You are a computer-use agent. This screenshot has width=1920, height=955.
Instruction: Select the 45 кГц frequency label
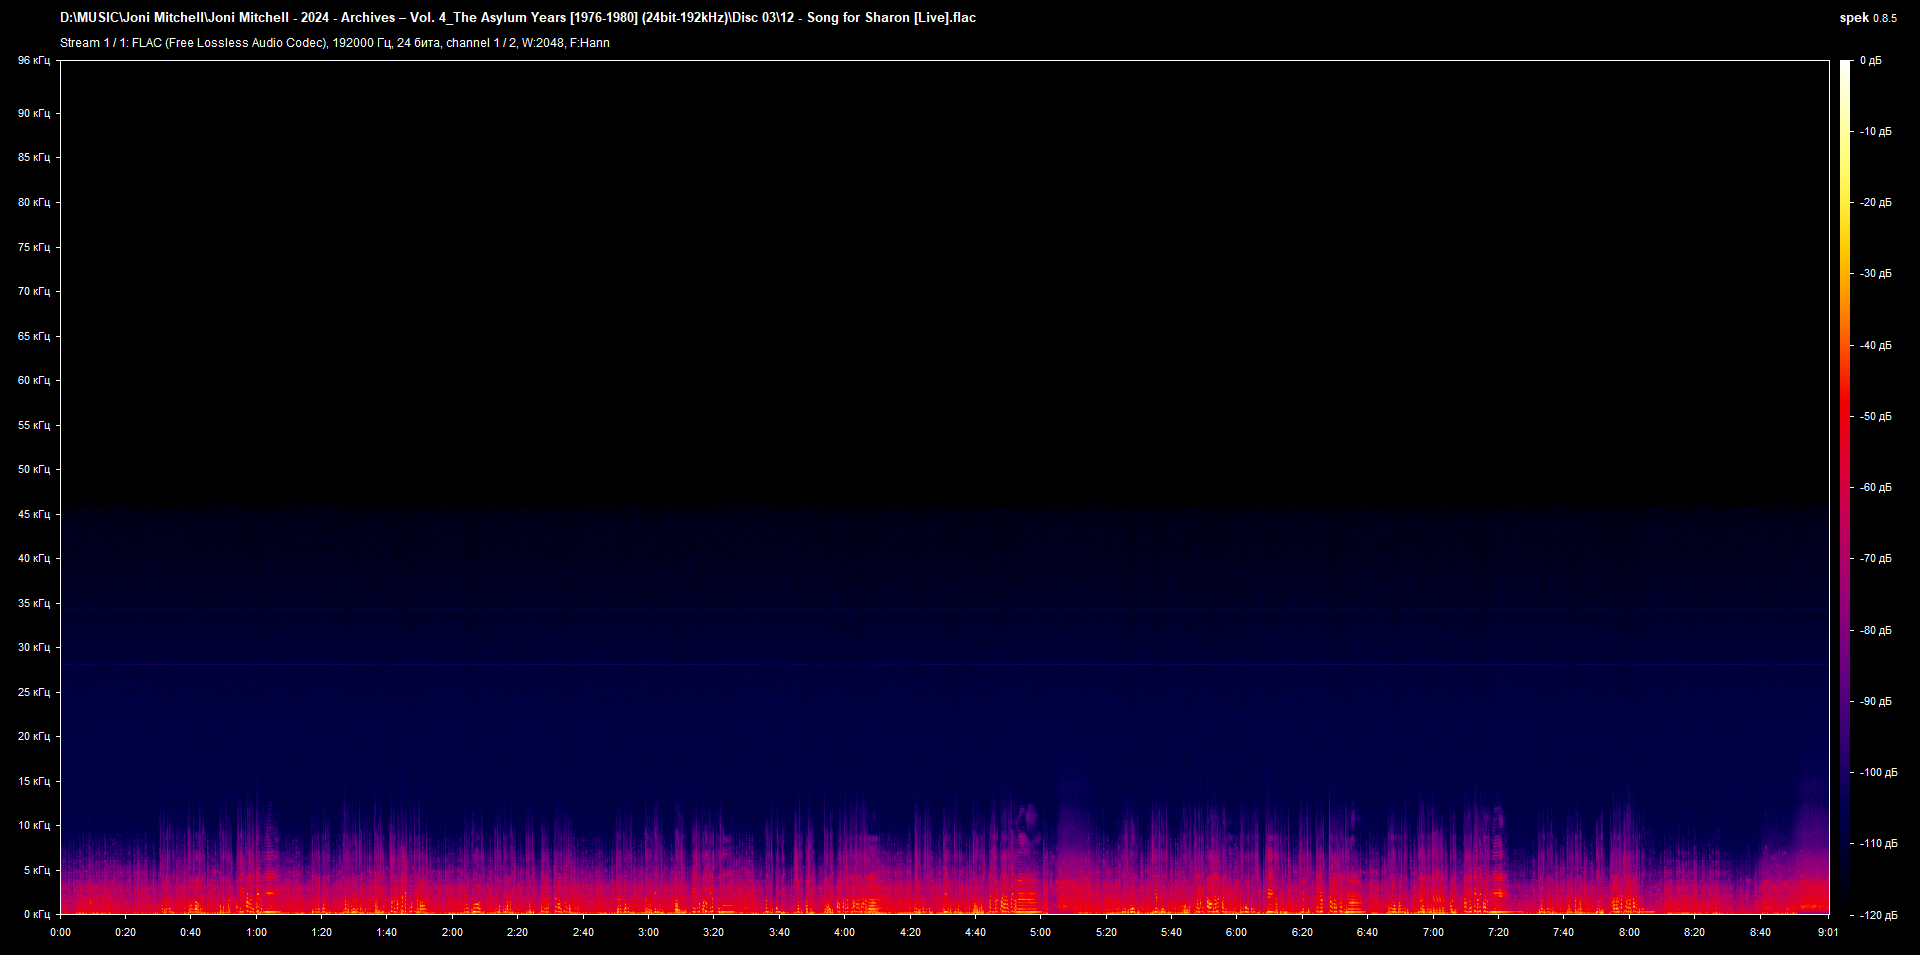[33, 514]
